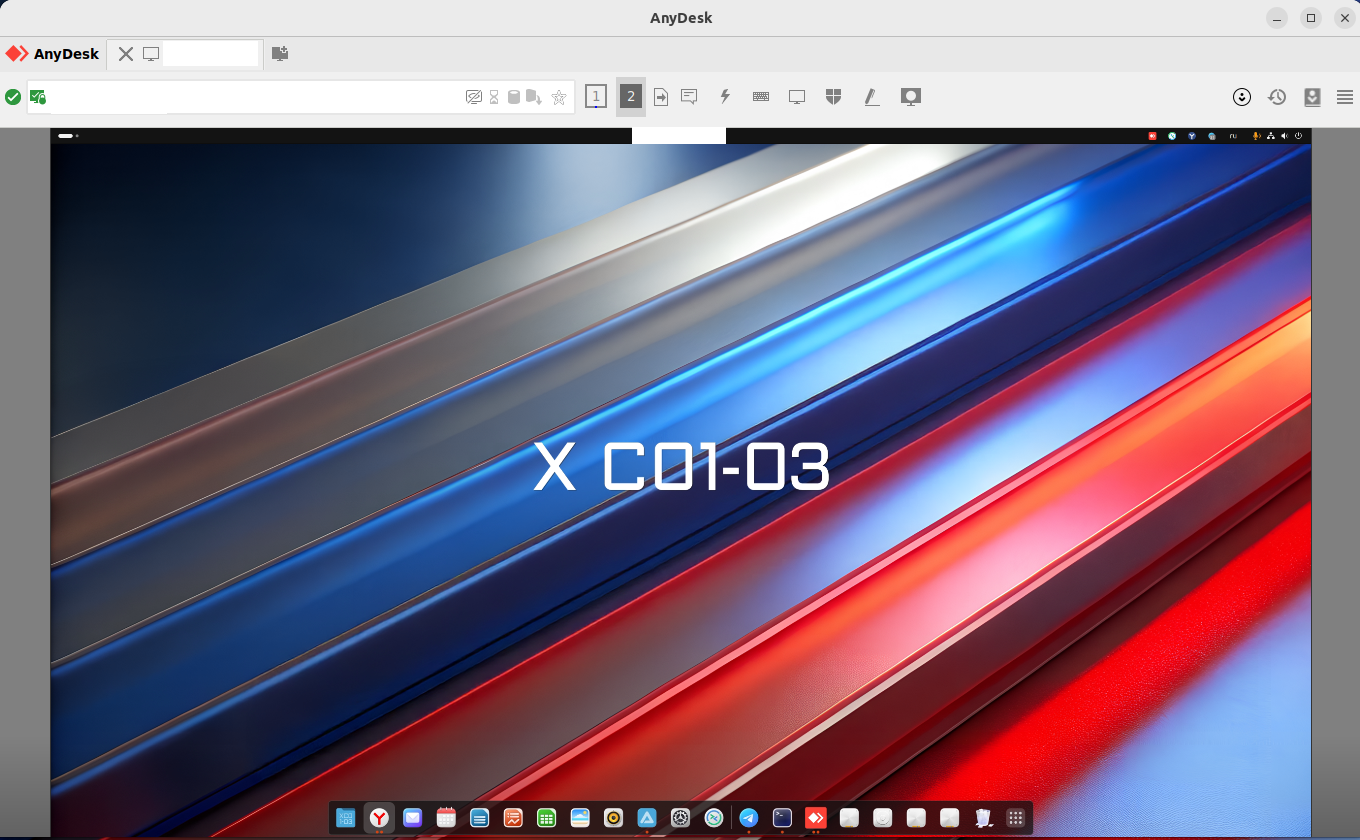Click the file transfer arrow icon
The image size is (1360, 840).
[x=661, y=97]
